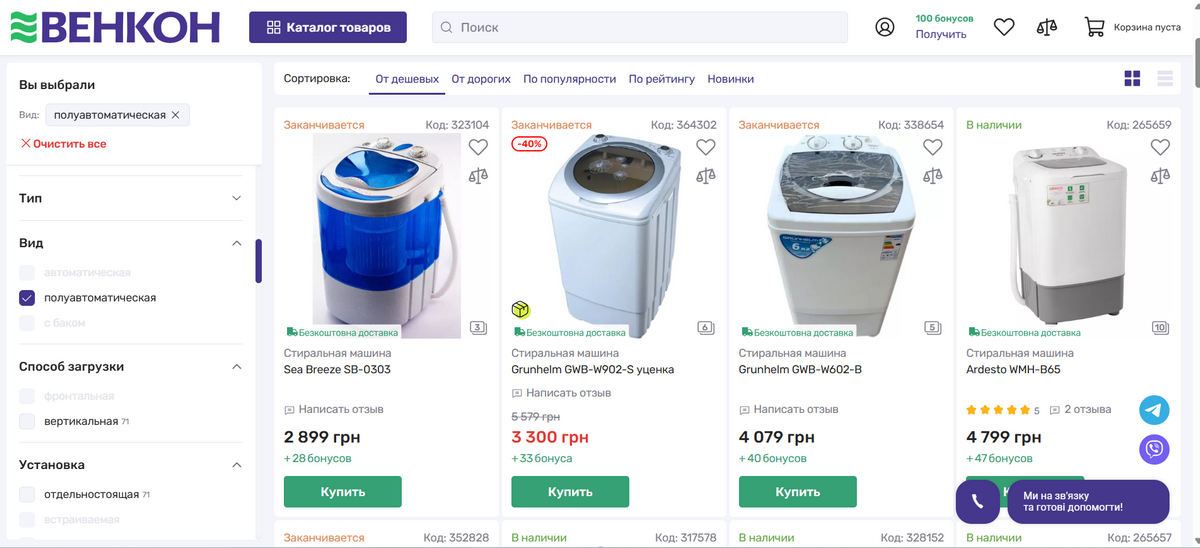Uncheck the полуавтоматическая checkbox
The width and height of the screenshot is (1200, 548).
(x=27, y=298)
